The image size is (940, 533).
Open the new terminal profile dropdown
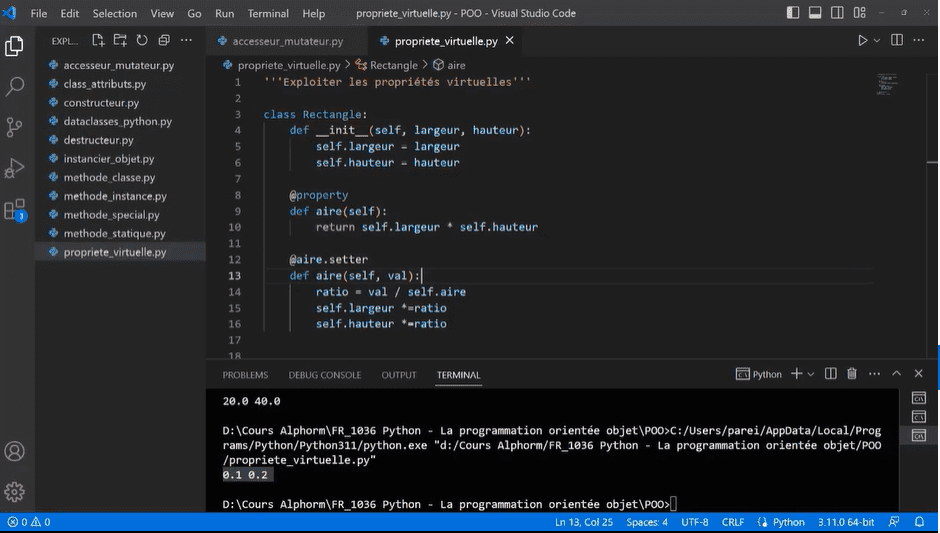pos(811,374)
